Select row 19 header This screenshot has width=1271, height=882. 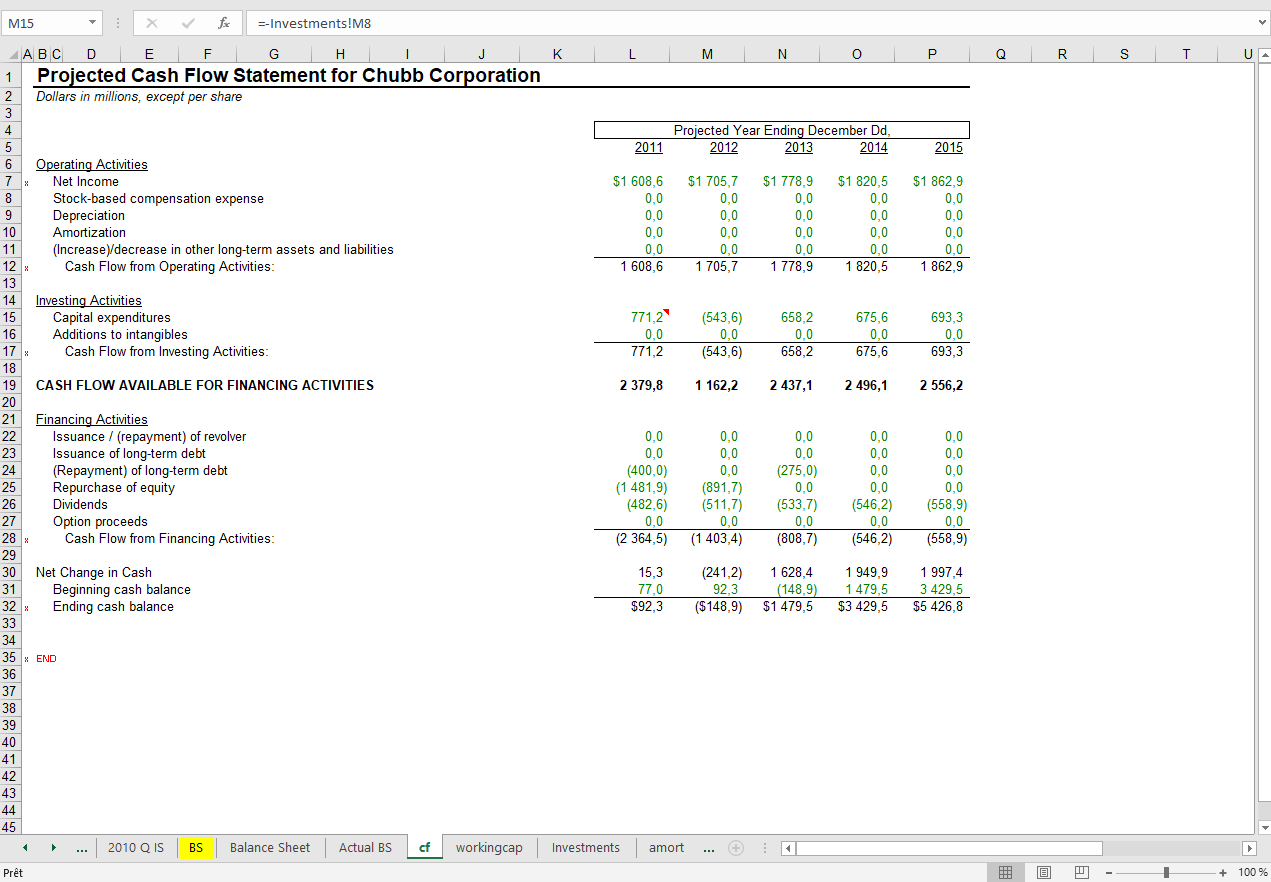click(x=9, y=385)
